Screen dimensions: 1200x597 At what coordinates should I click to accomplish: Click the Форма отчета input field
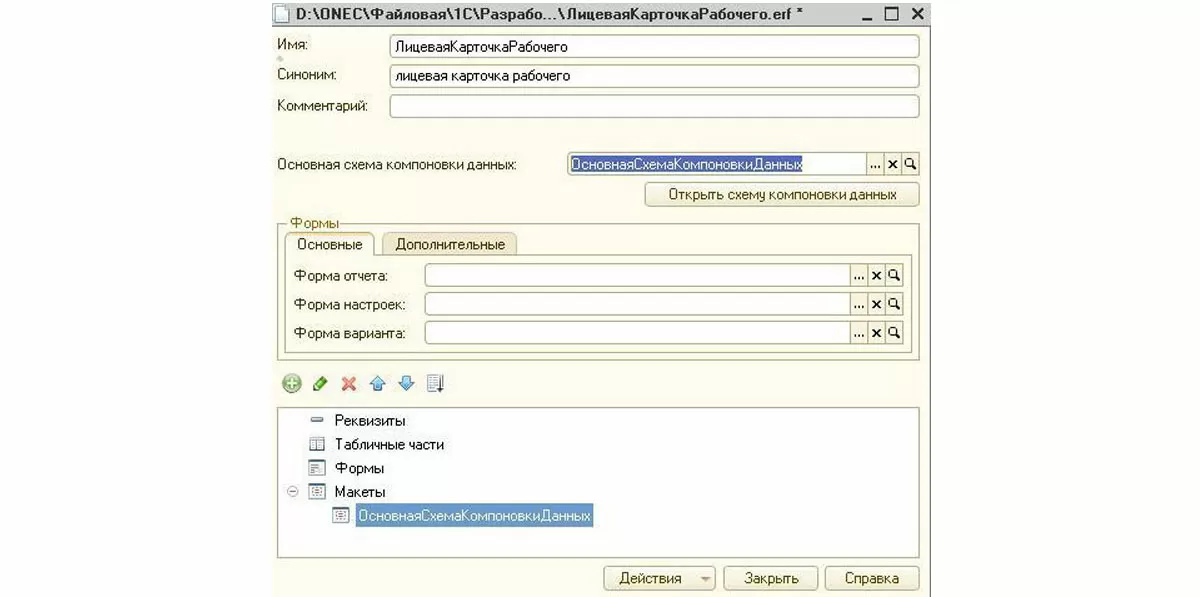[x=637, y=275]
